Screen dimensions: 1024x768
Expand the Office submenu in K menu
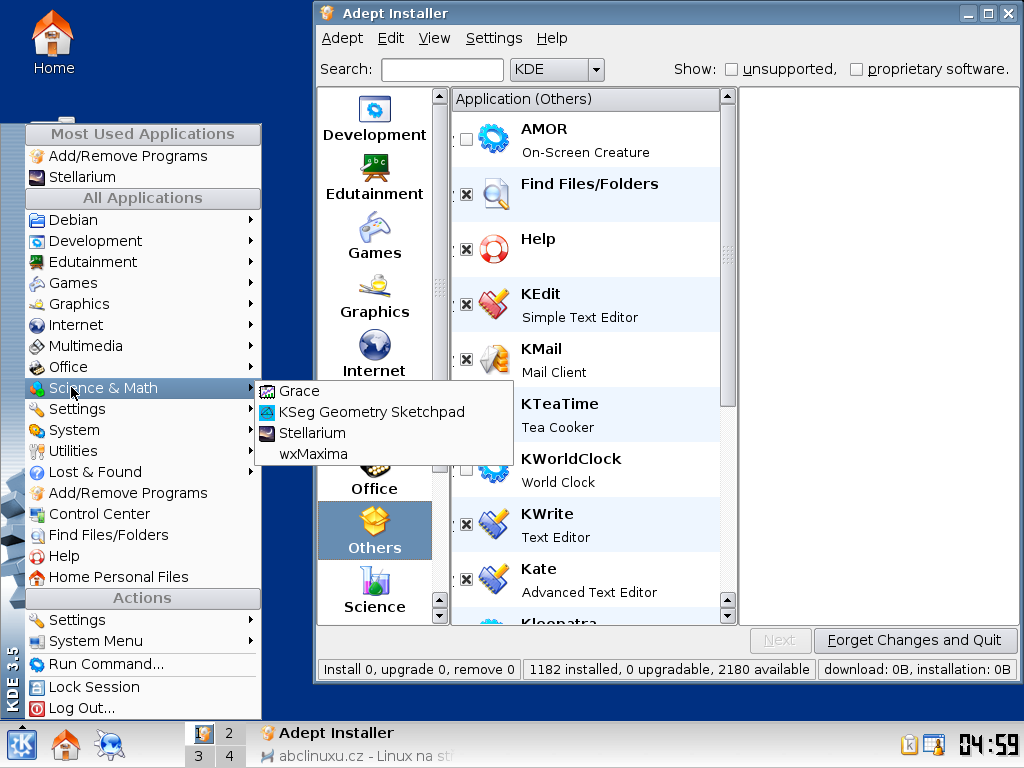point(143,366)
